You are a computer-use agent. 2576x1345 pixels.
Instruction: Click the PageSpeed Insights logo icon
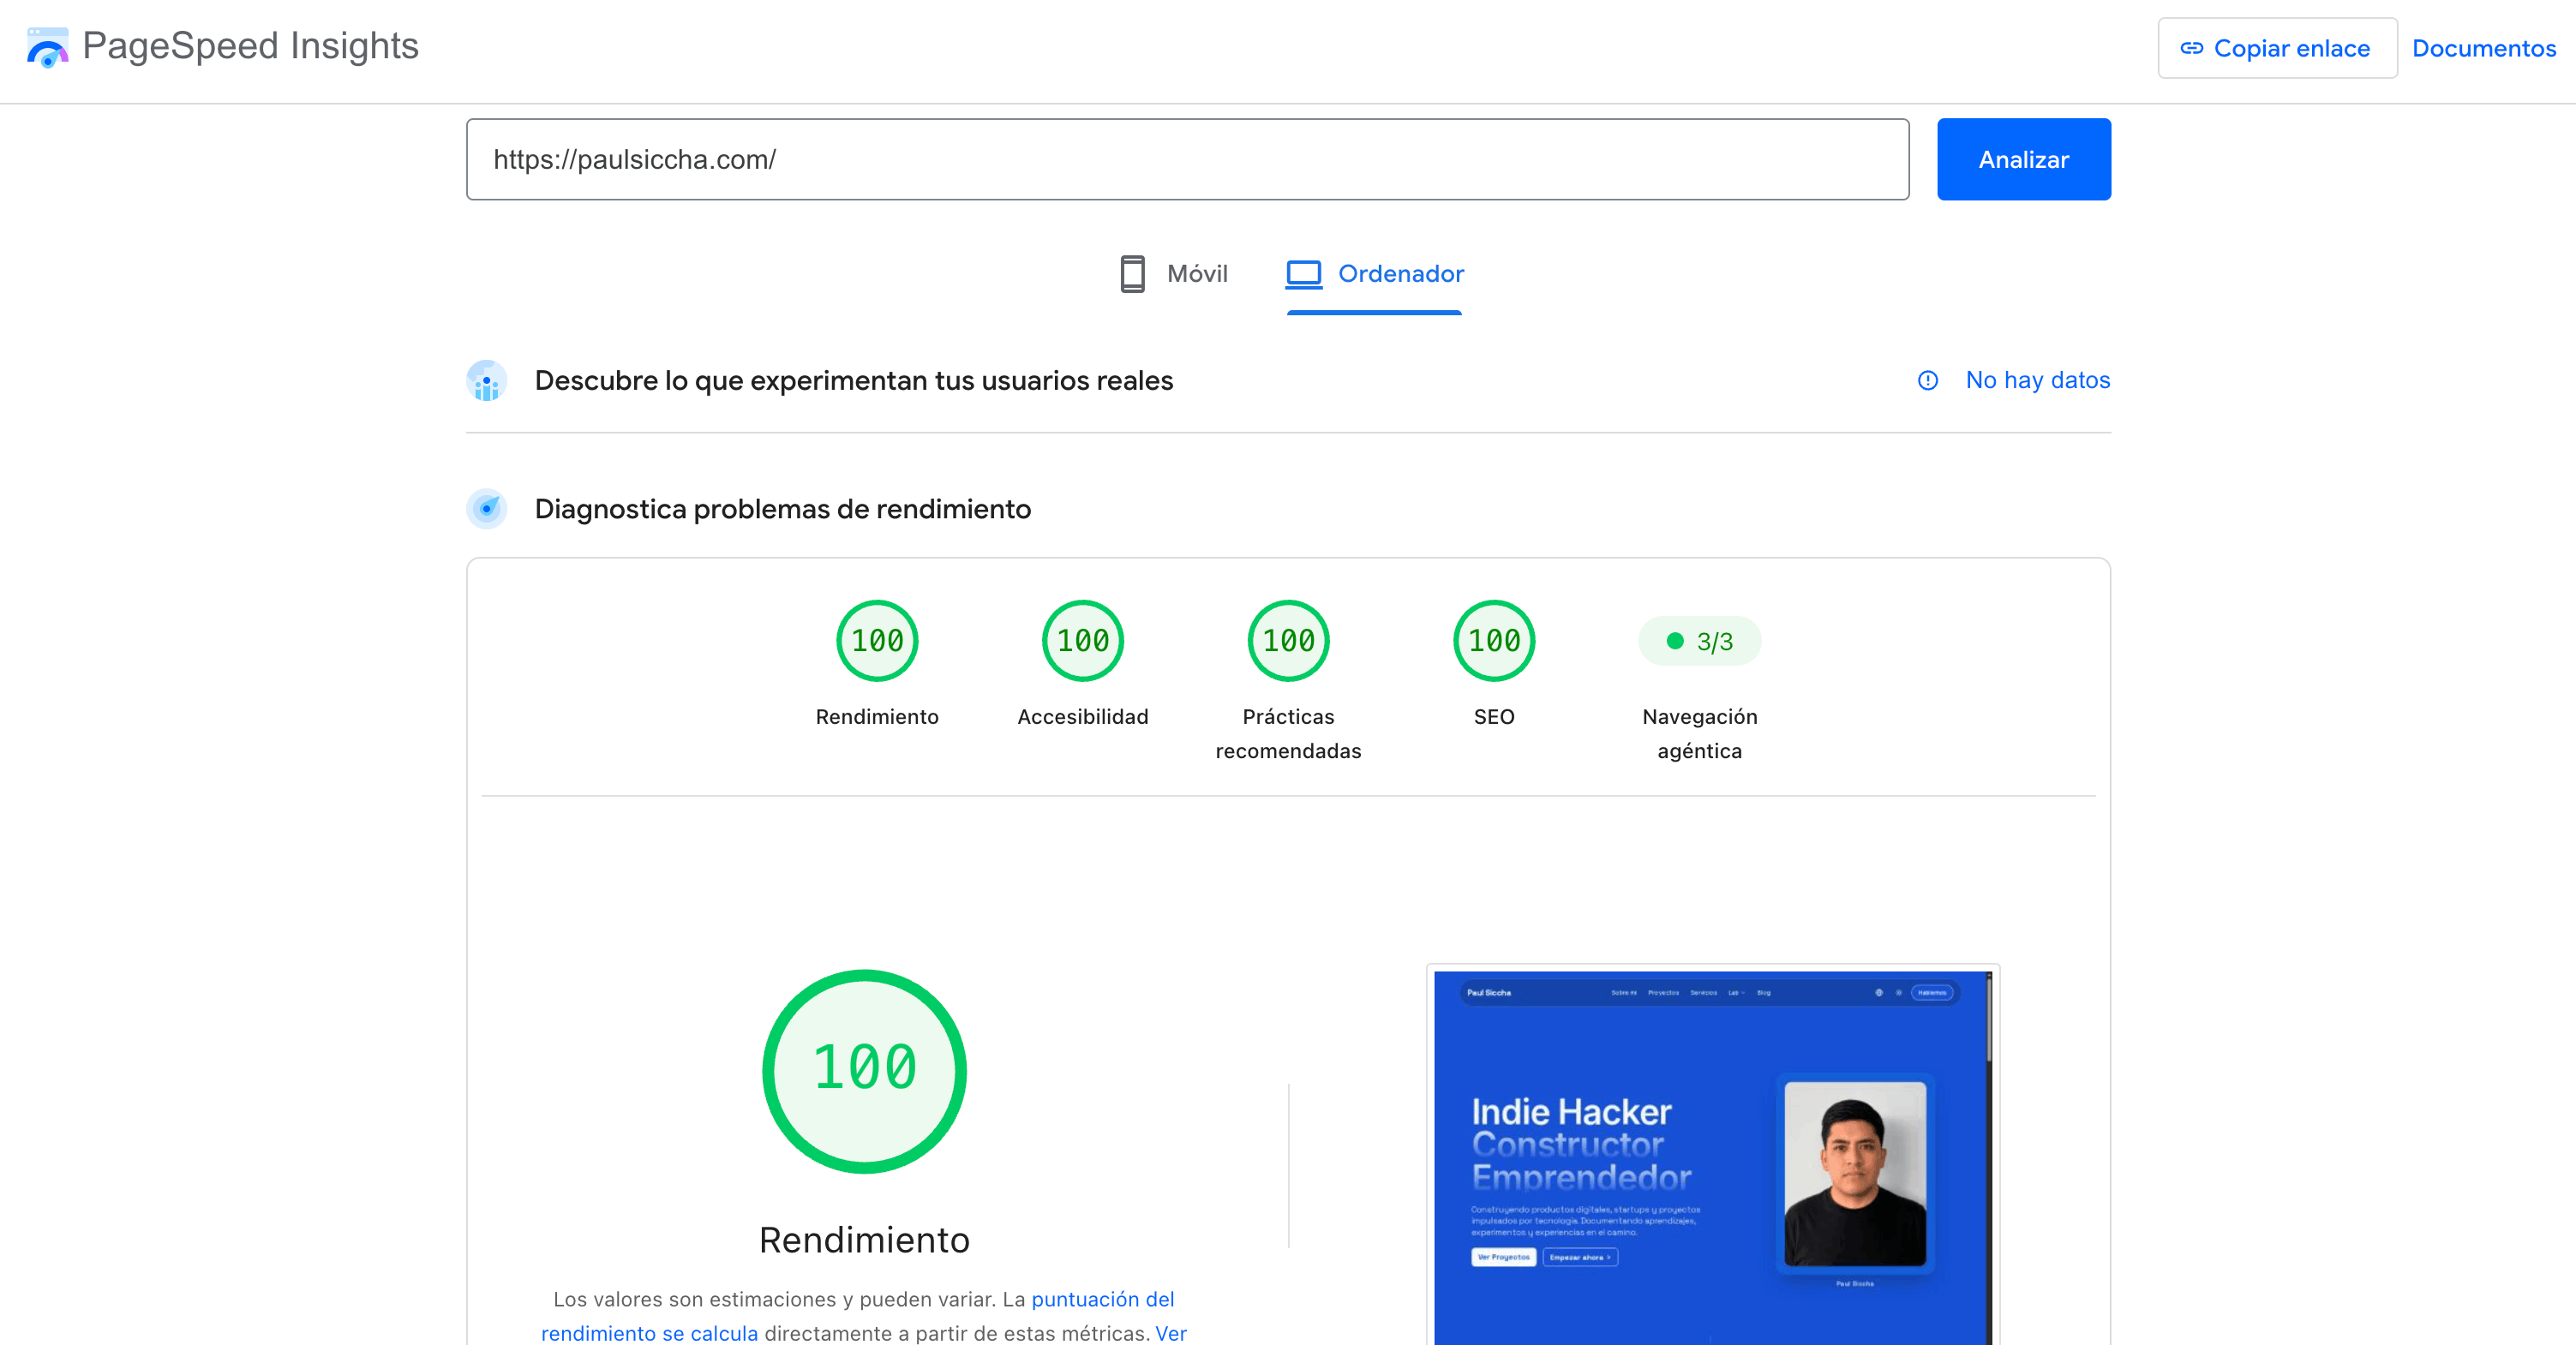point(47,47)
